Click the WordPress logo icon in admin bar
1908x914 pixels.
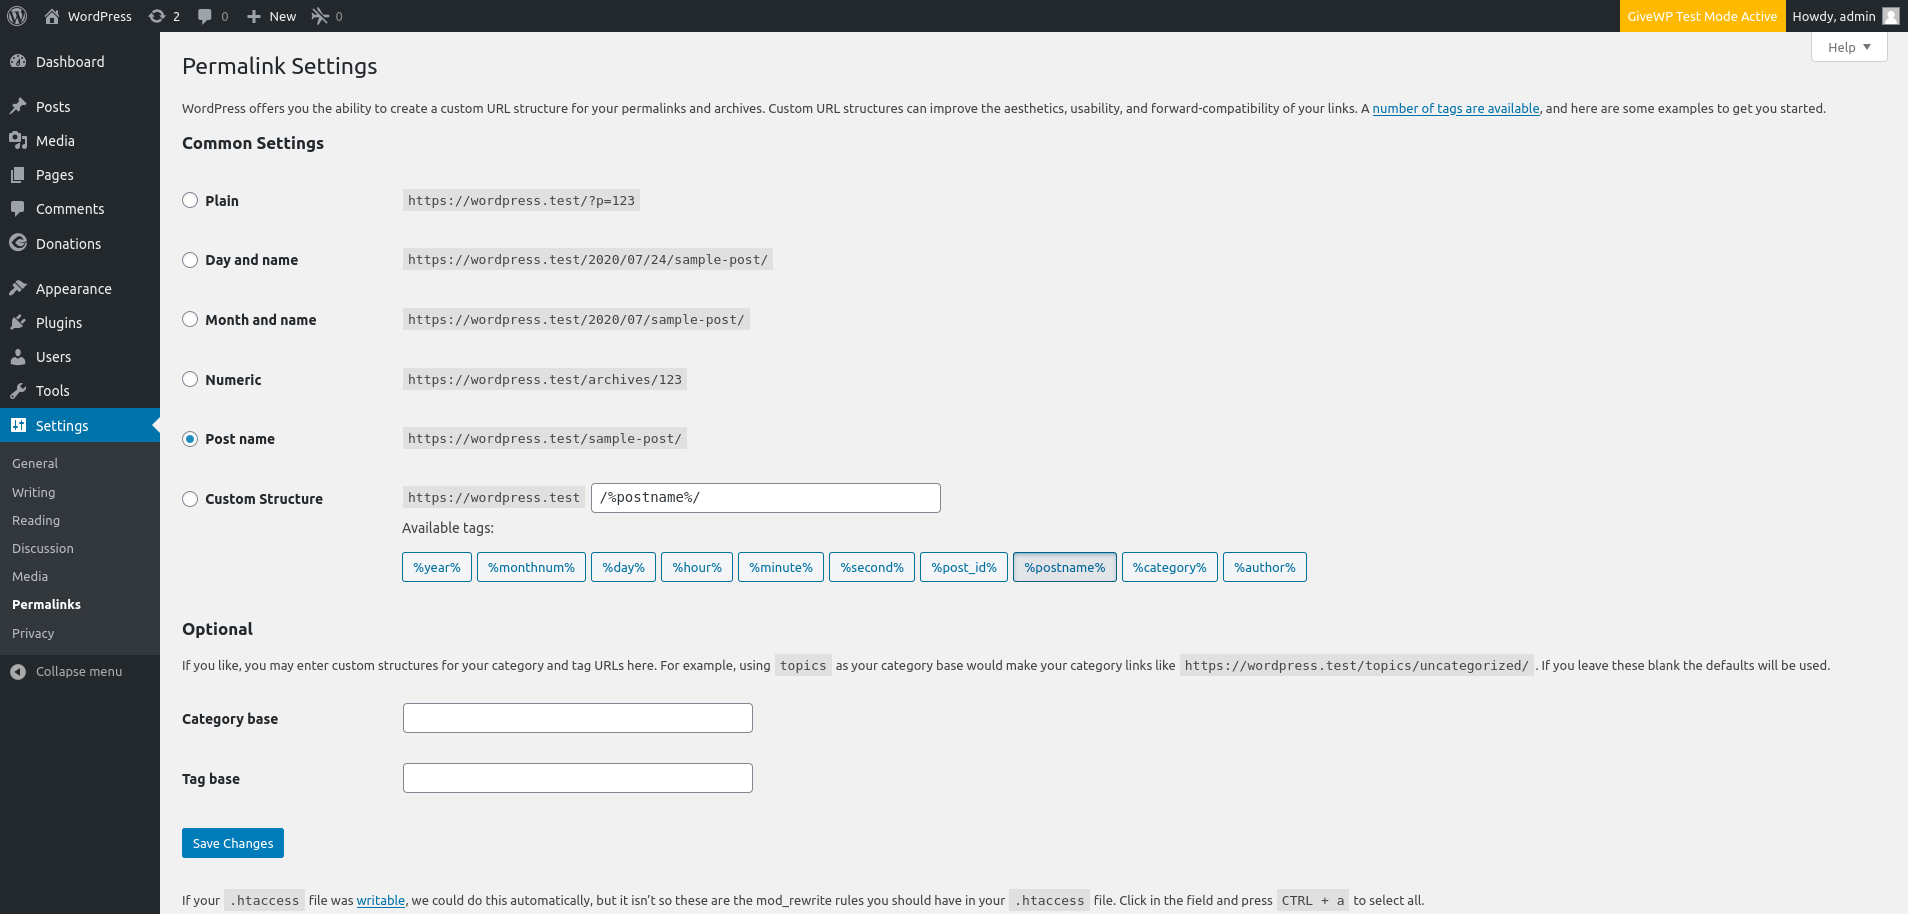[x=17, y=16]
